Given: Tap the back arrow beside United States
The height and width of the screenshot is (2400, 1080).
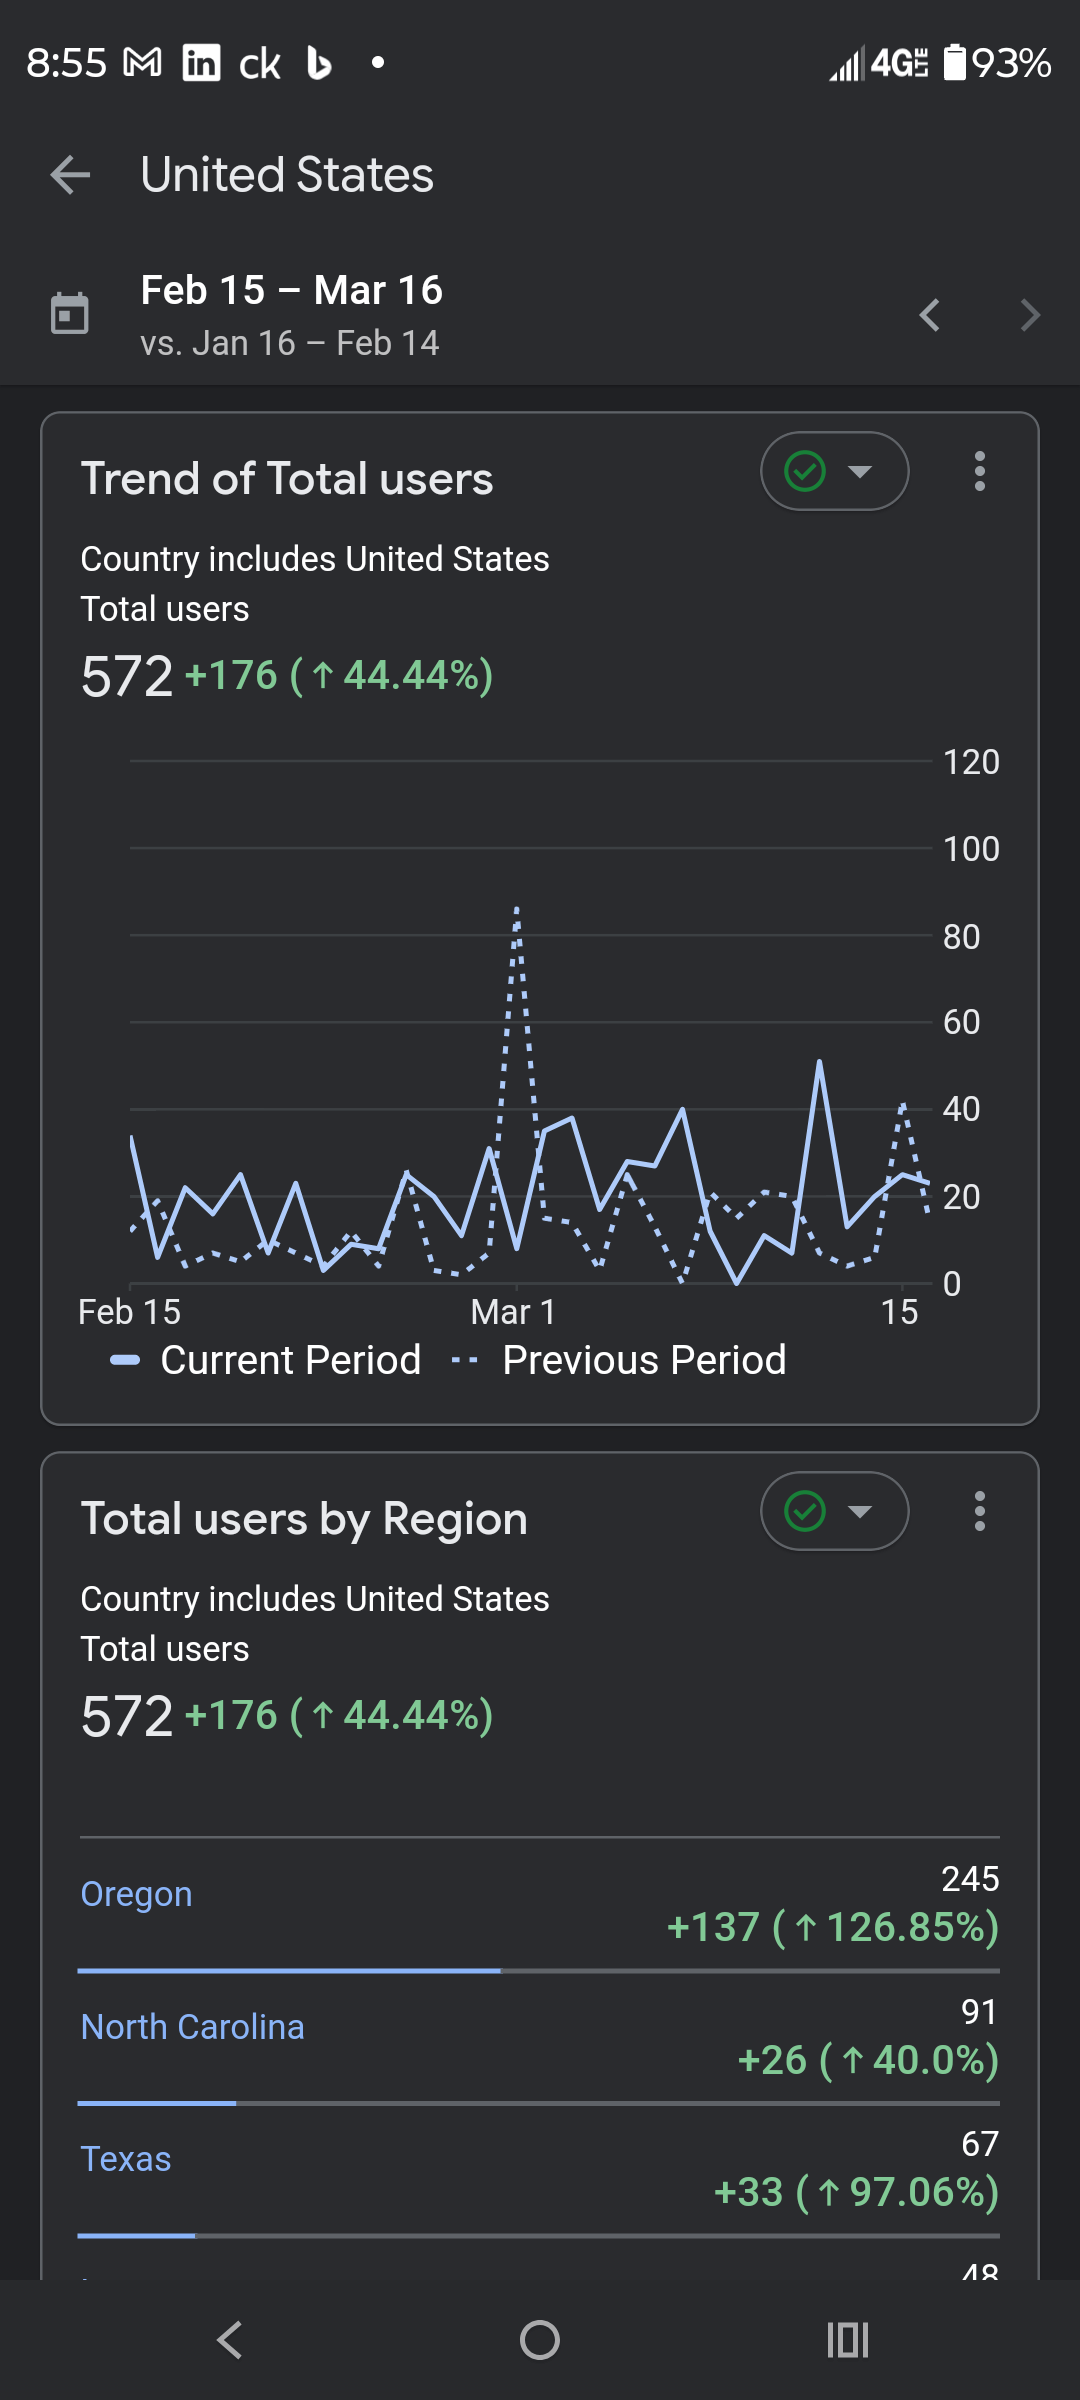Looking at the screenshot, I should (70, 175).
